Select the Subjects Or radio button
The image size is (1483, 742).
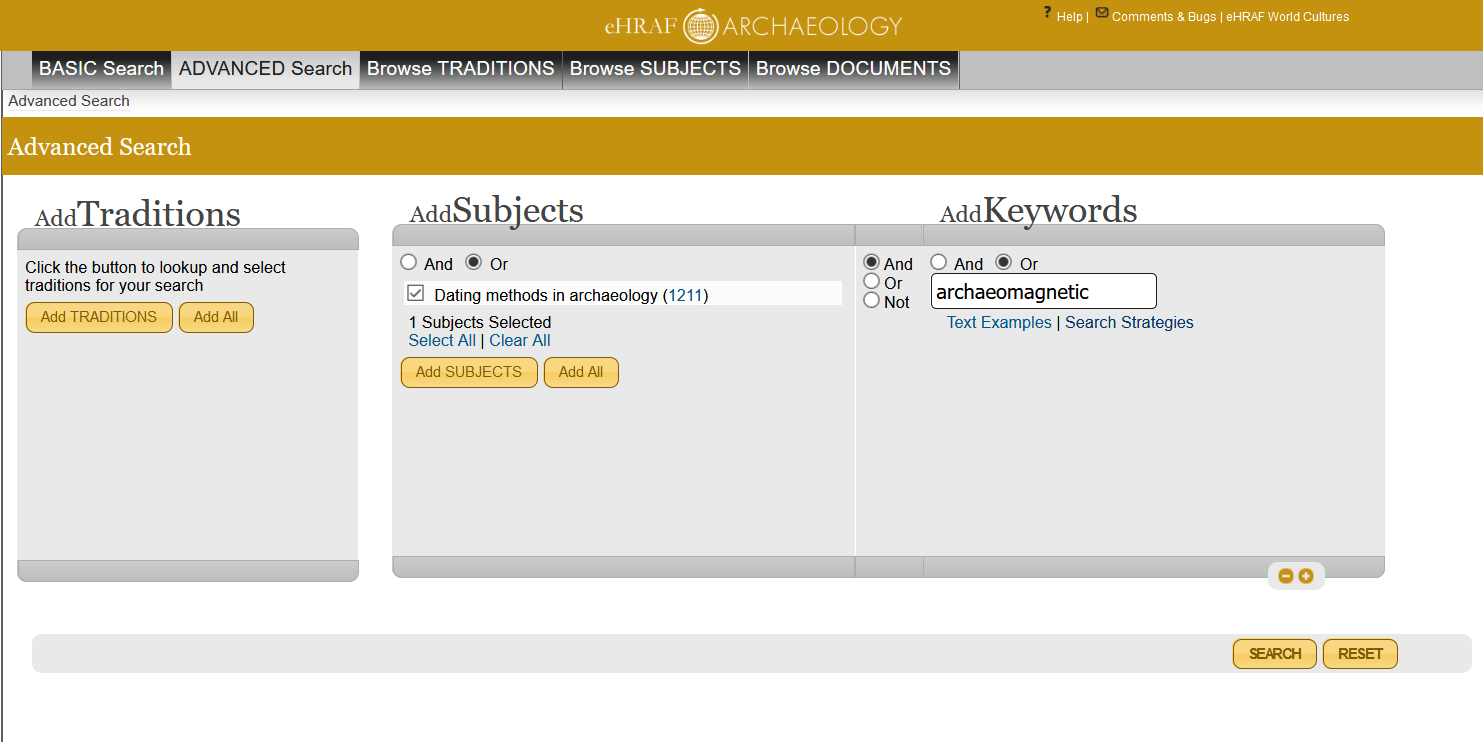click(474, 262)
